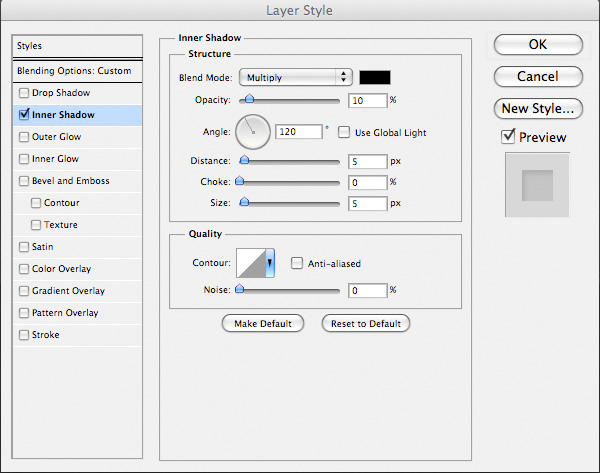Click the Angle value field

[299, 132]
